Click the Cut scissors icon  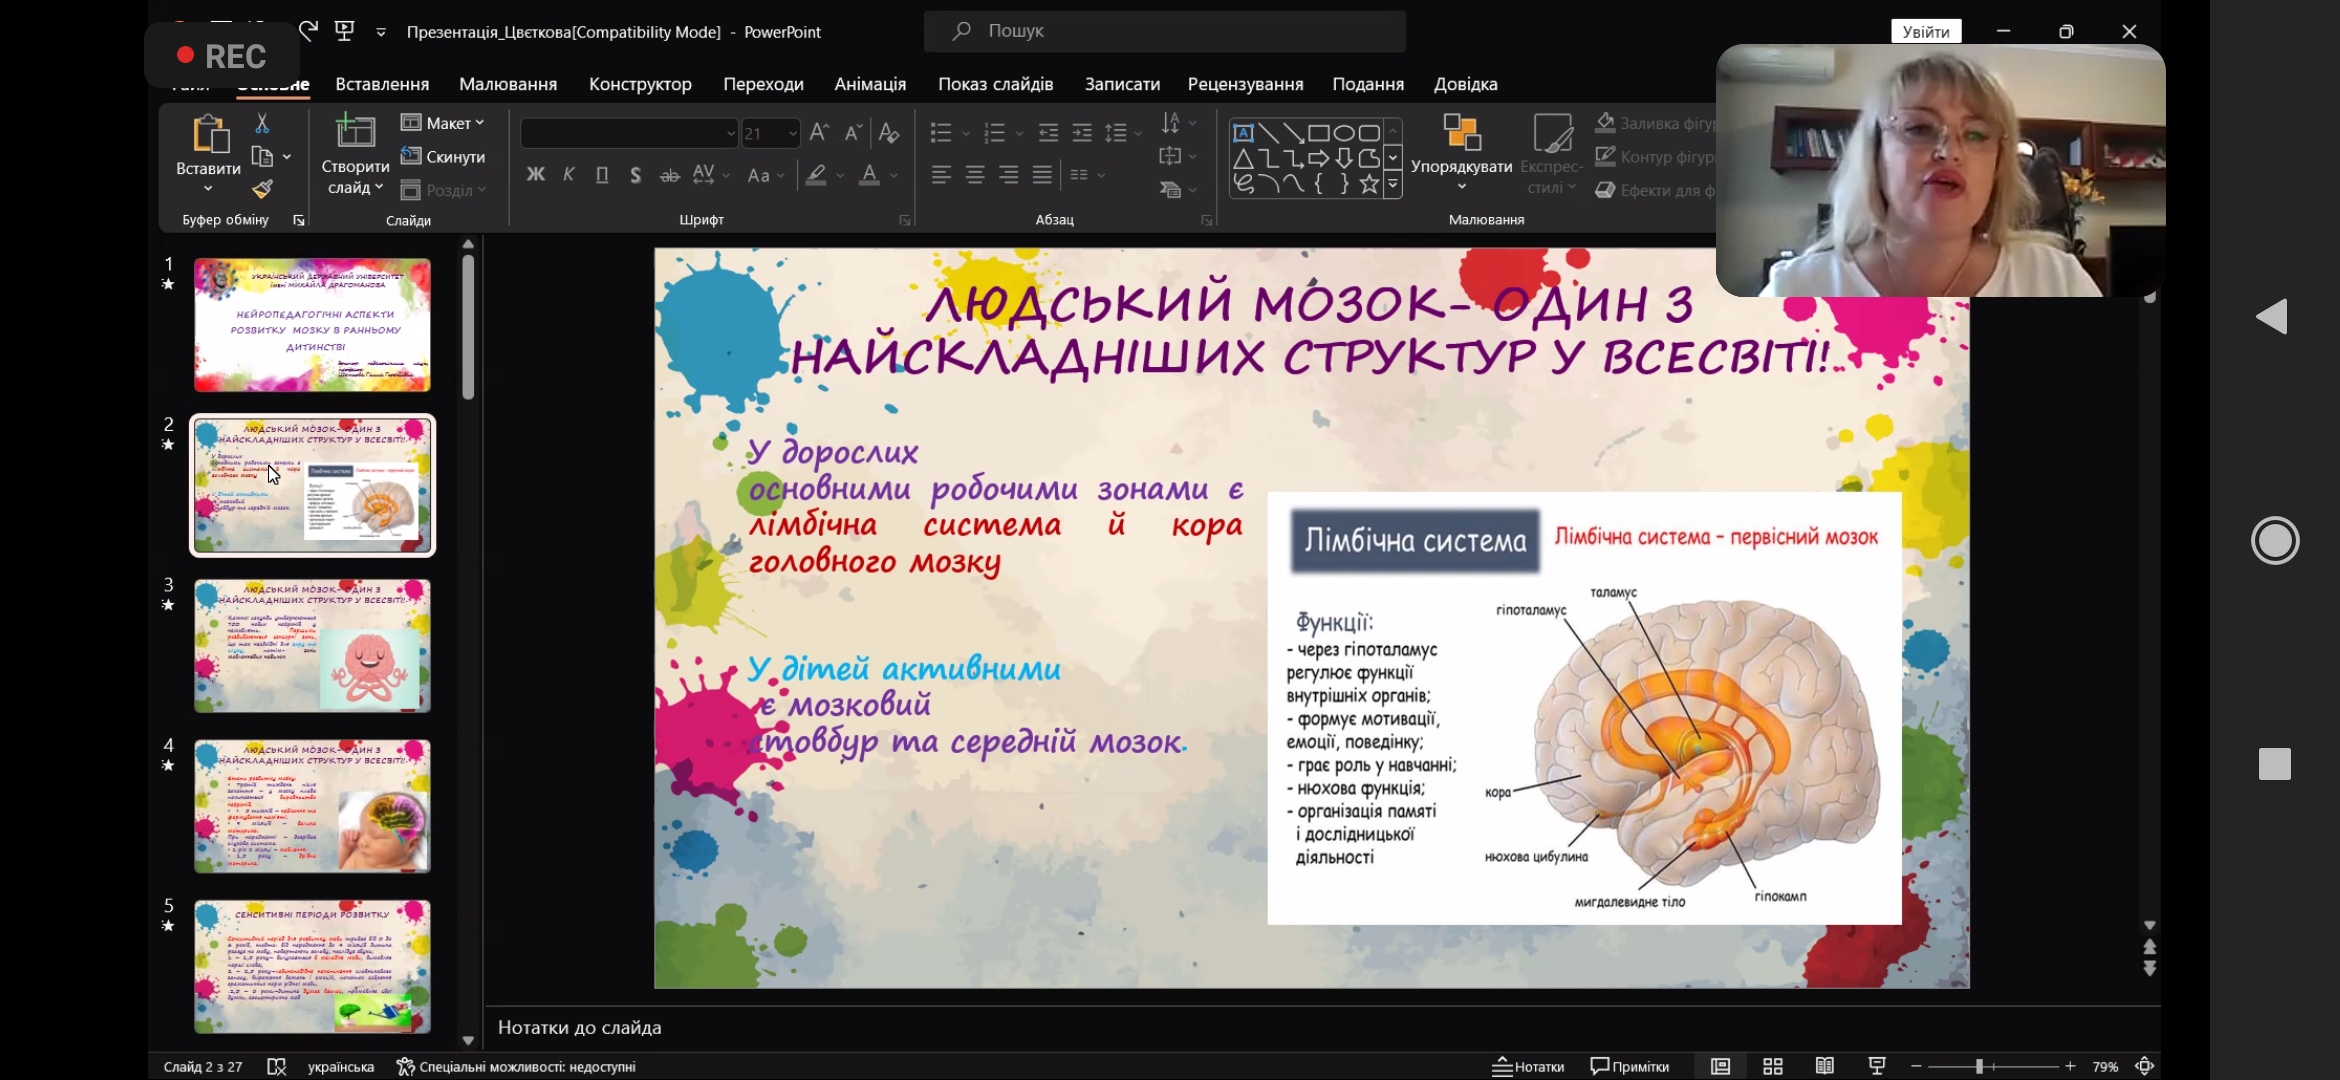click(x=262, y=123)
